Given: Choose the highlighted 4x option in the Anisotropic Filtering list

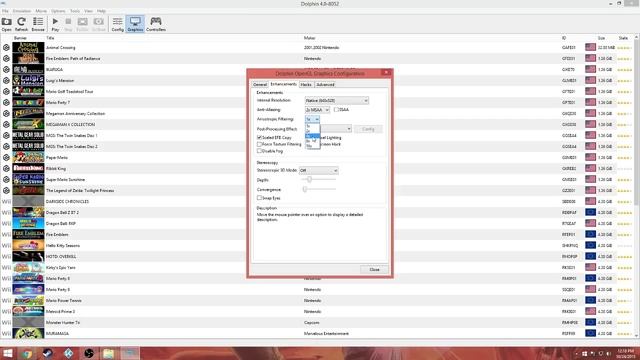Looking at the screenshot, I should coord(312,136).
